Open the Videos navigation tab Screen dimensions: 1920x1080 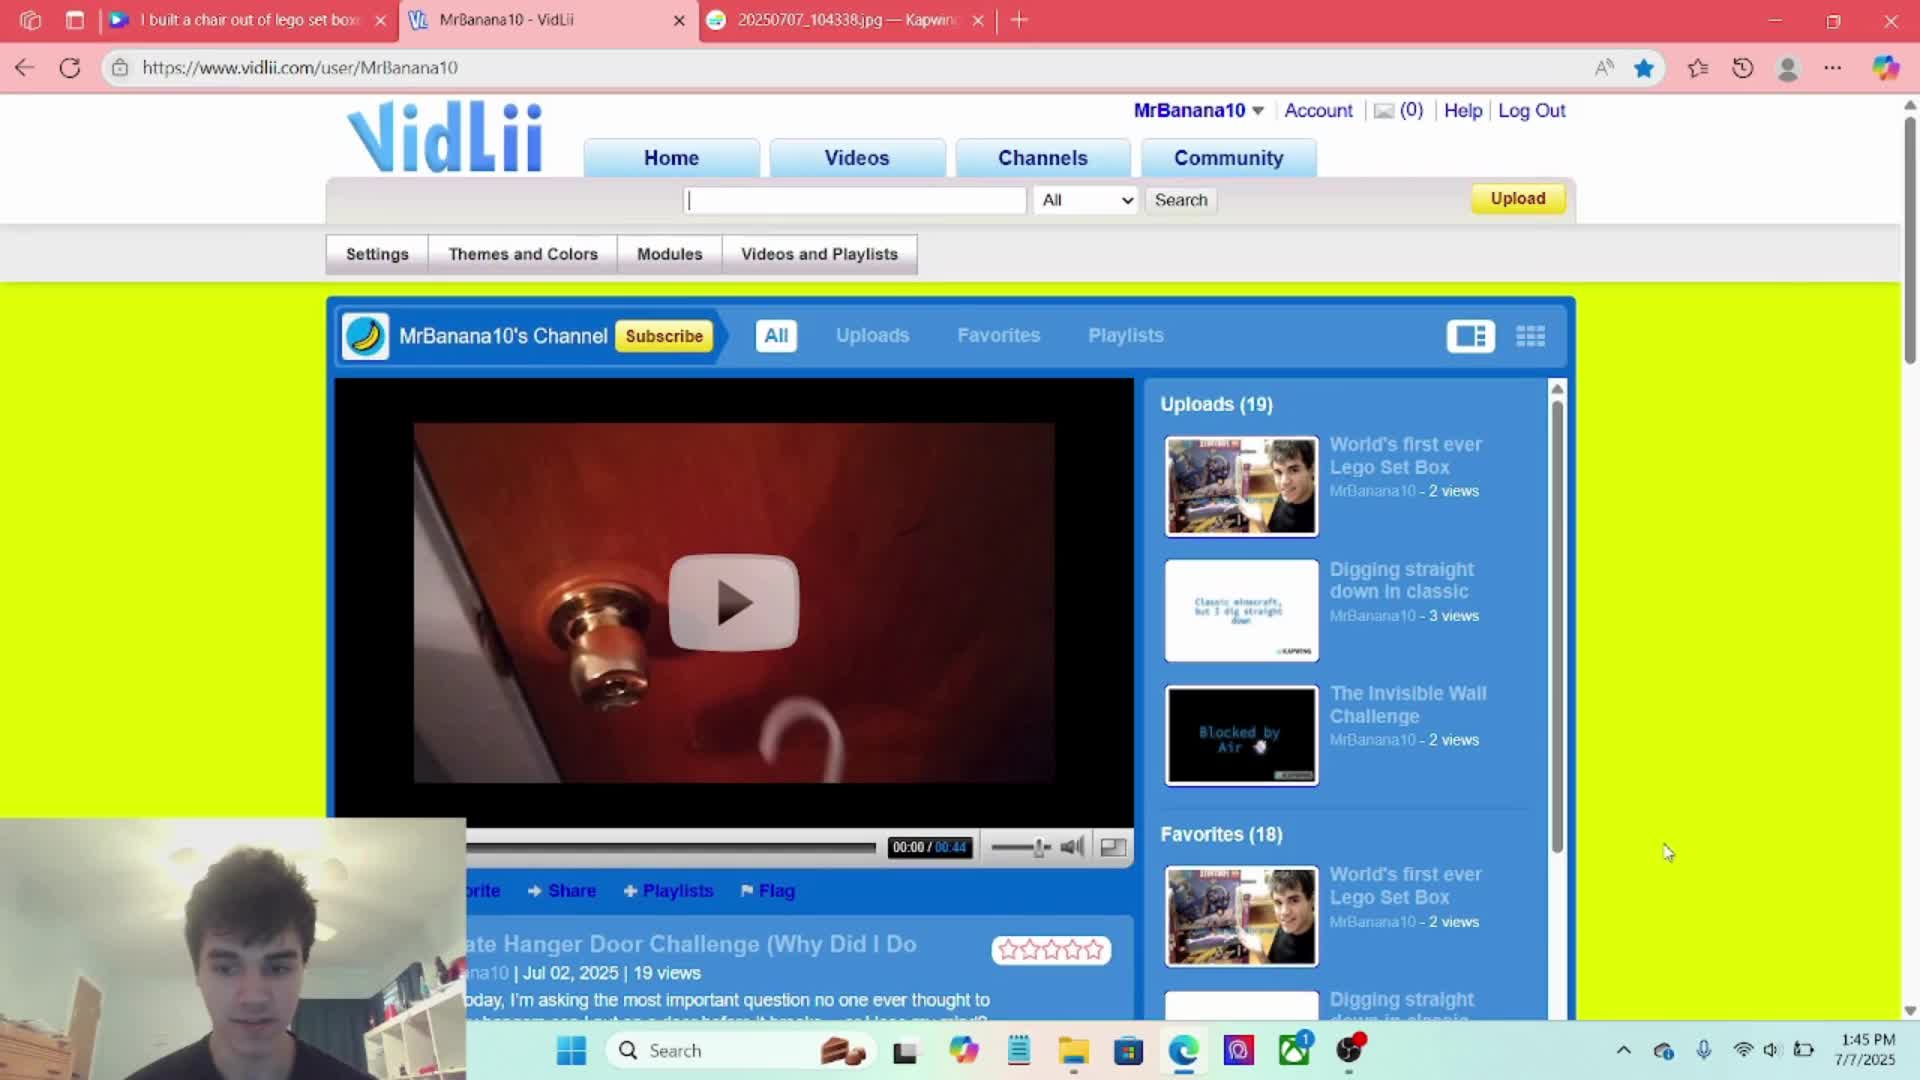(857, 158)
